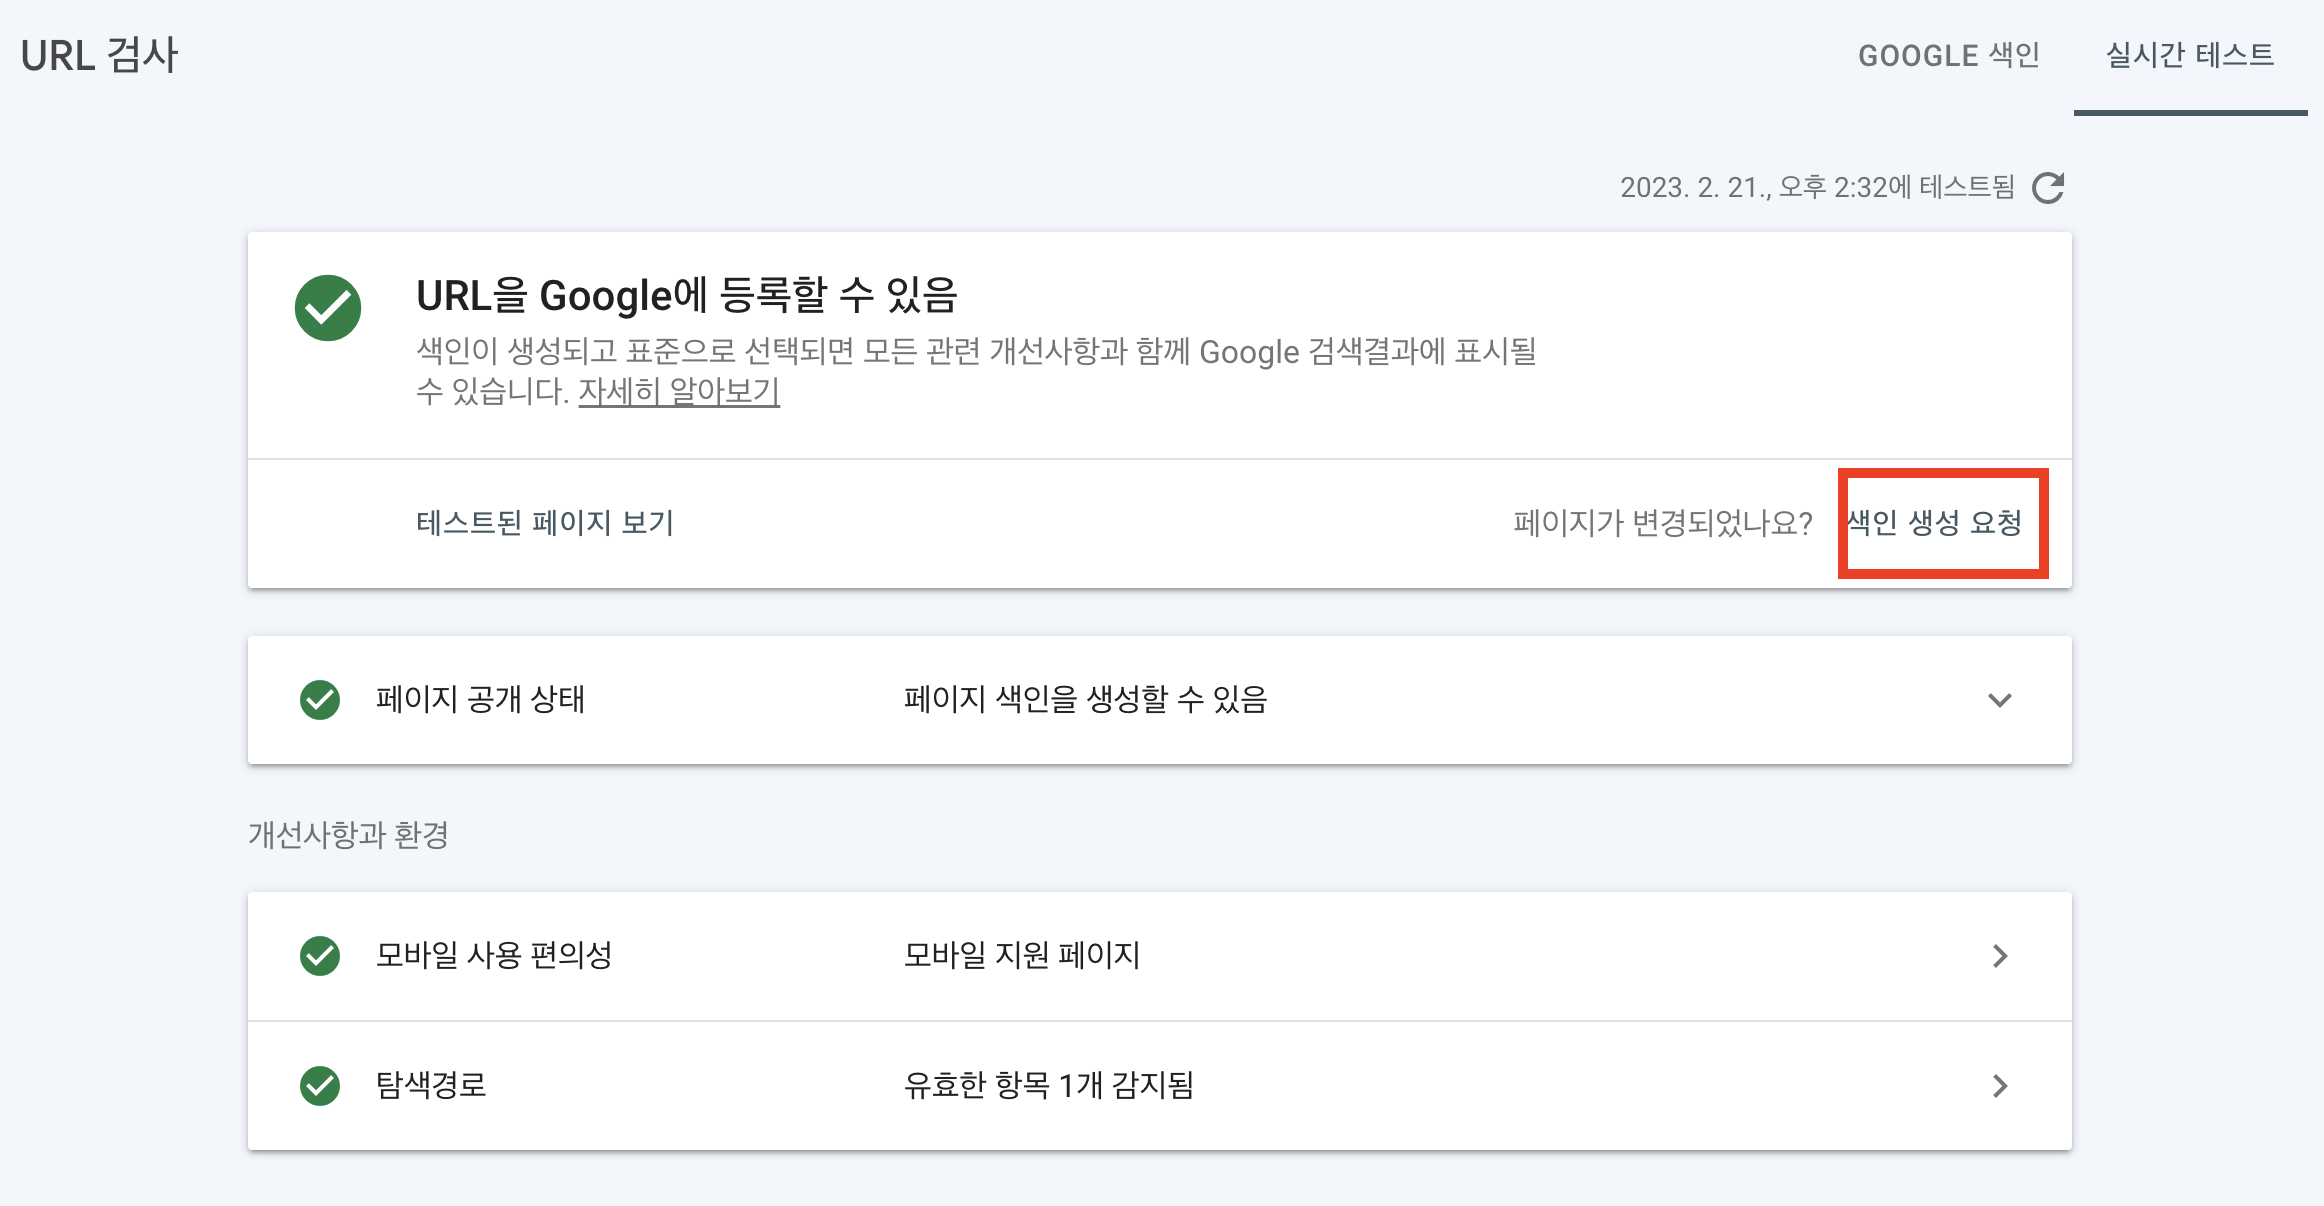Click the 탐색경로 row label
Image resolution: width=2324 pixels, height=1206 pixels.
431,1086
